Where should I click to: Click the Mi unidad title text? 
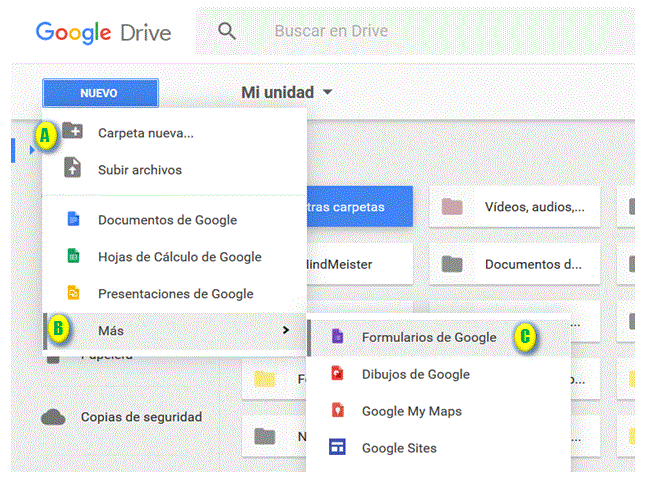(278, 92)
